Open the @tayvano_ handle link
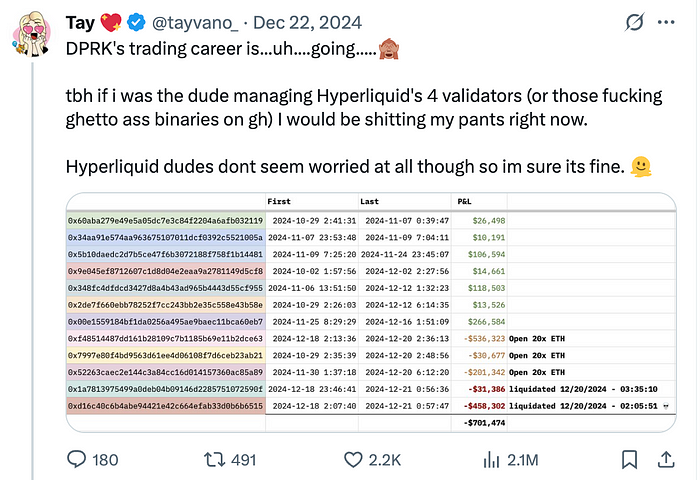The image size is (700, 480). click(x=195, y=23)
